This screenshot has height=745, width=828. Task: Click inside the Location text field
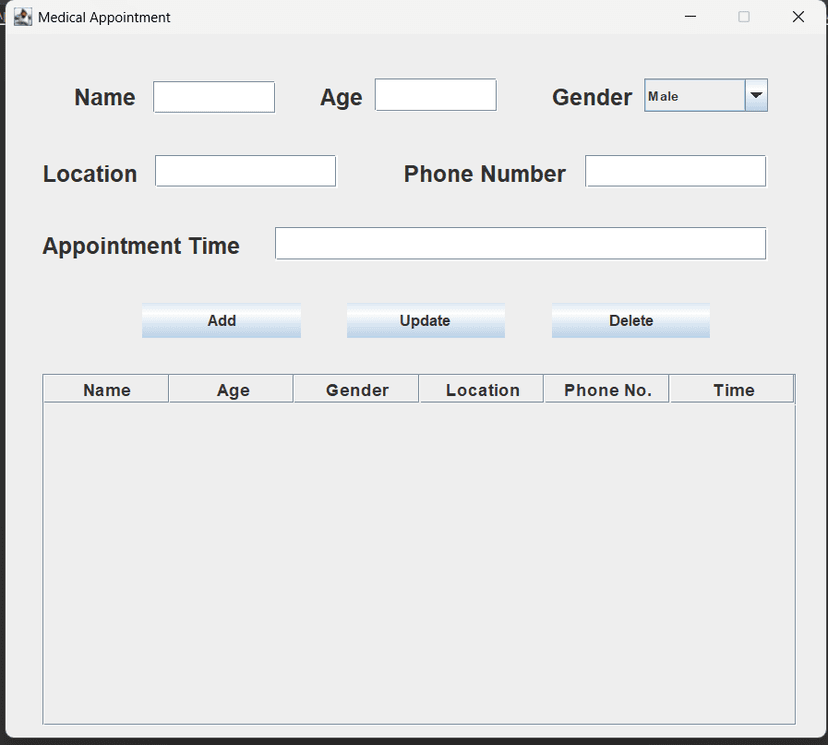[245, 170]
